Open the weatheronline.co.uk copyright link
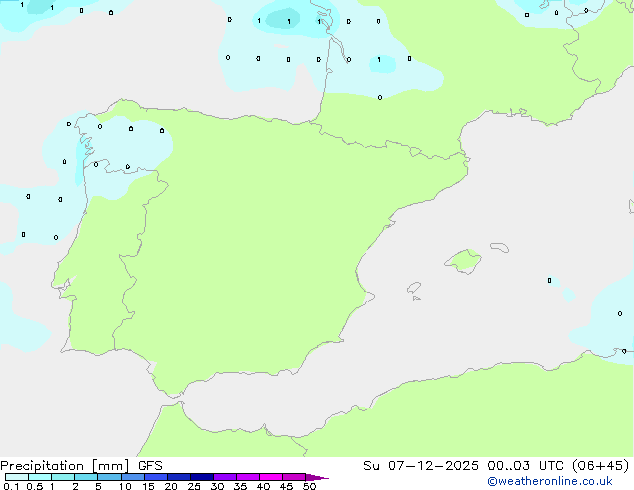 (550, 481)
